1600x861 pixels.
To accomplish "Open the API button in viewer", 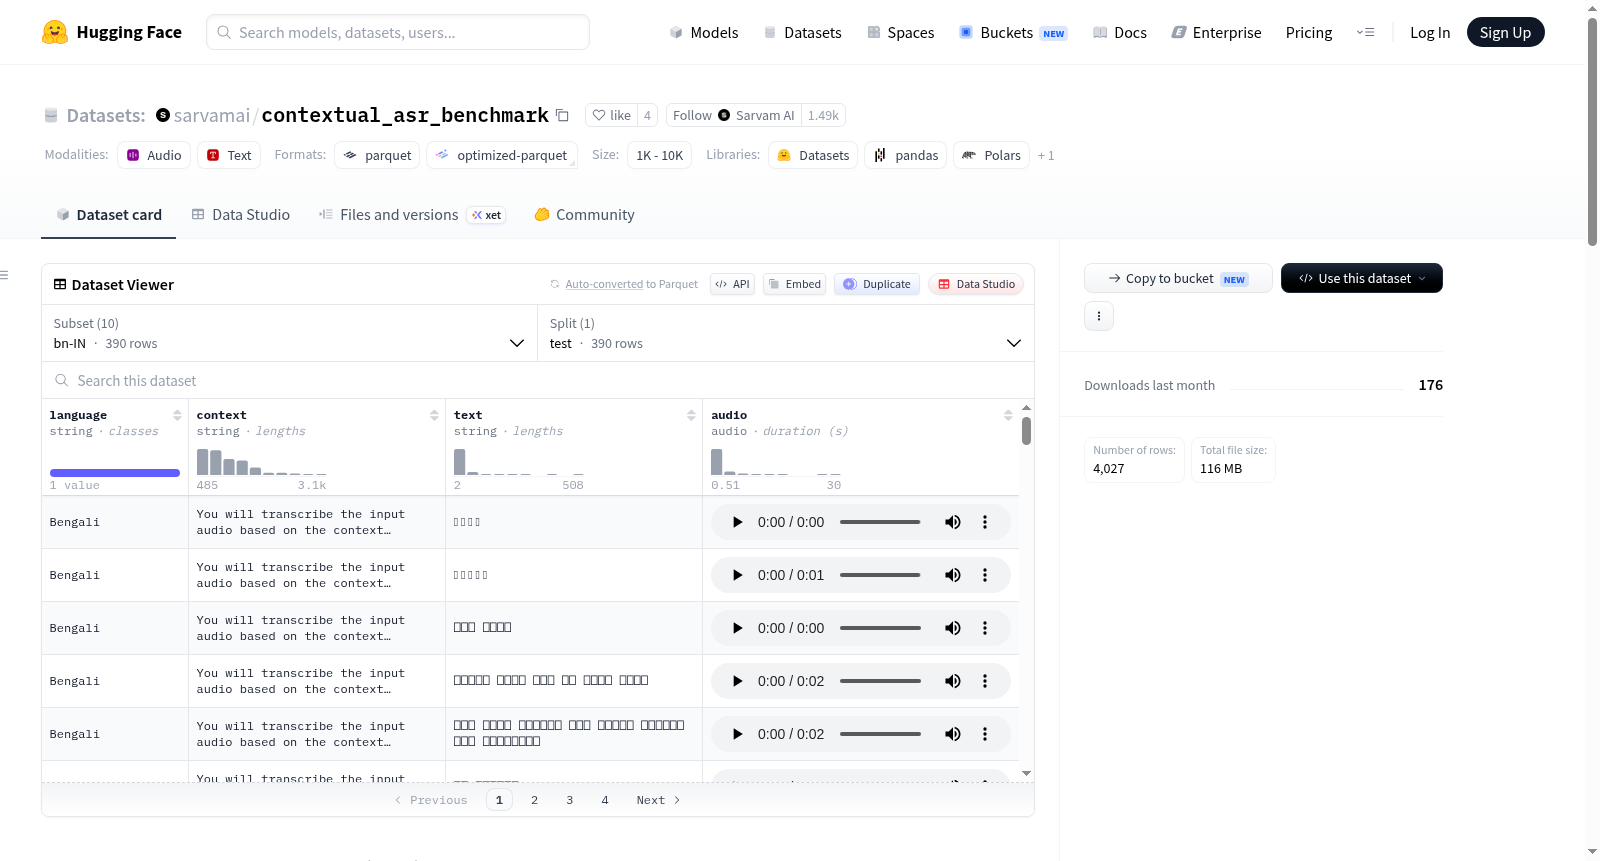I will [x=732, y=284].
